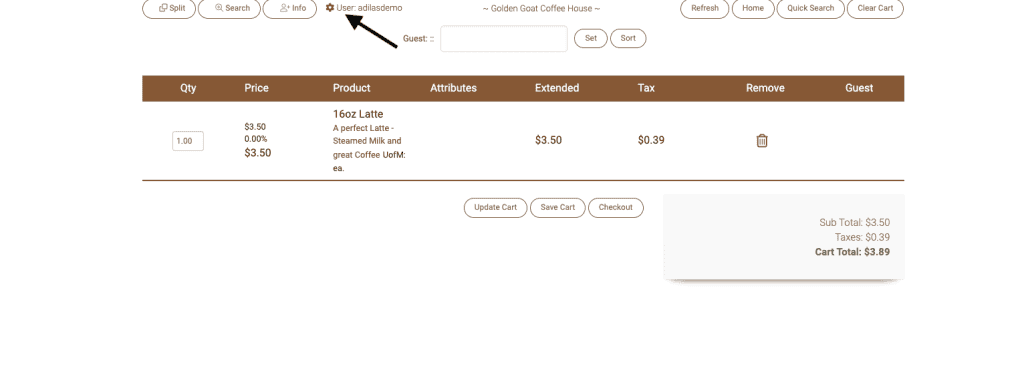Click the Split button
Screen dimensions: 1024x387
169,8
